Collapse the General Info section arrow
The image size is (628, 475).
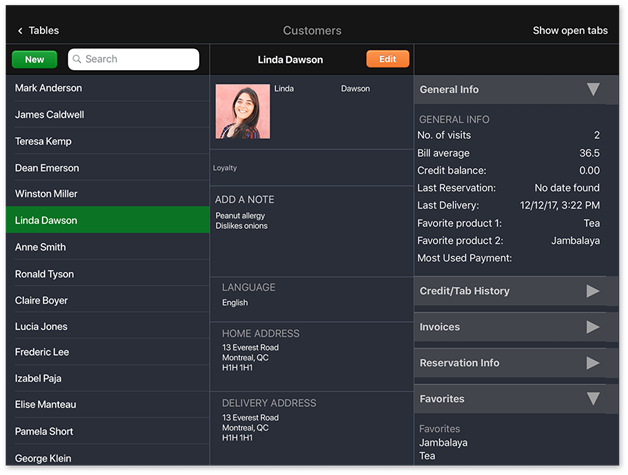click(x=593, y=90)
